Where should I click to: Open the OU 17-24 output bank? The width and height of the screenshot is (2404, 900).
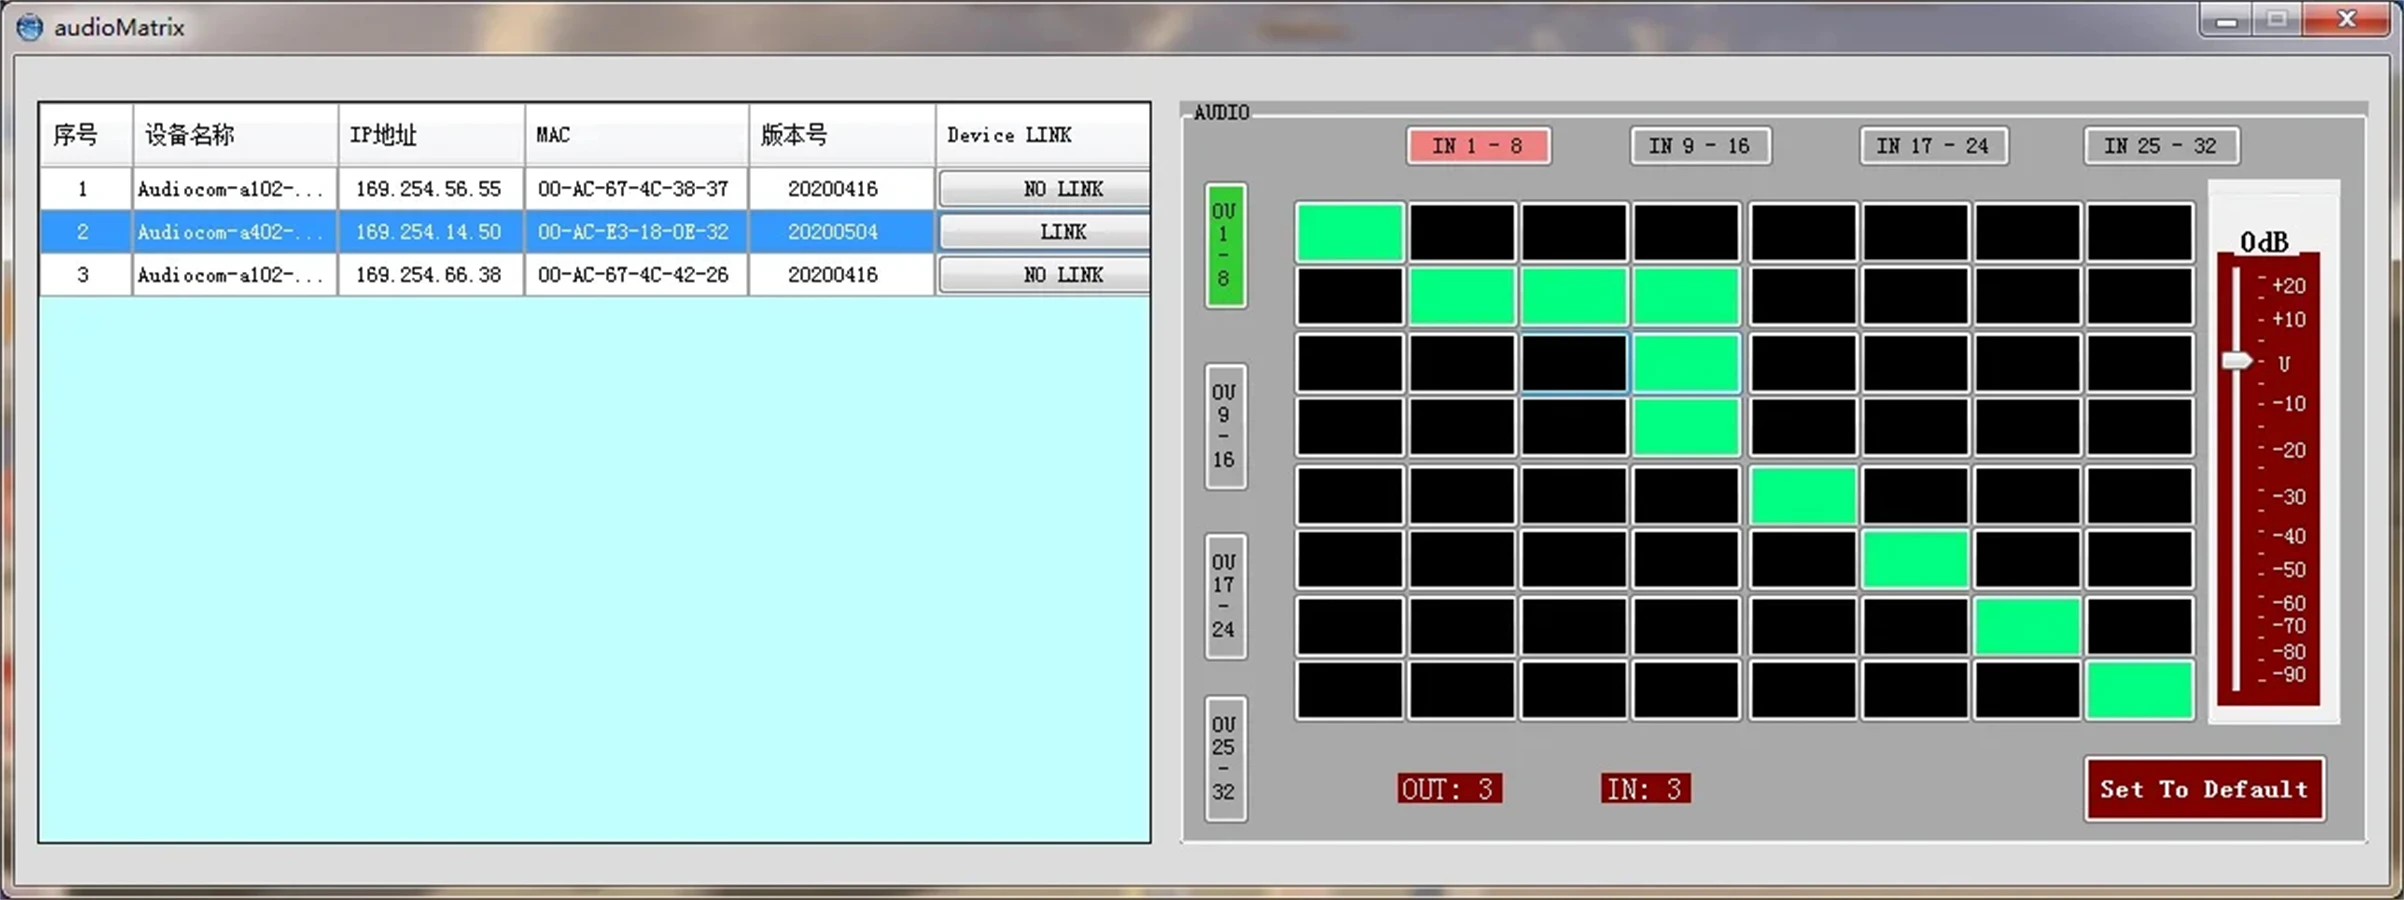tap(1225, 596)
